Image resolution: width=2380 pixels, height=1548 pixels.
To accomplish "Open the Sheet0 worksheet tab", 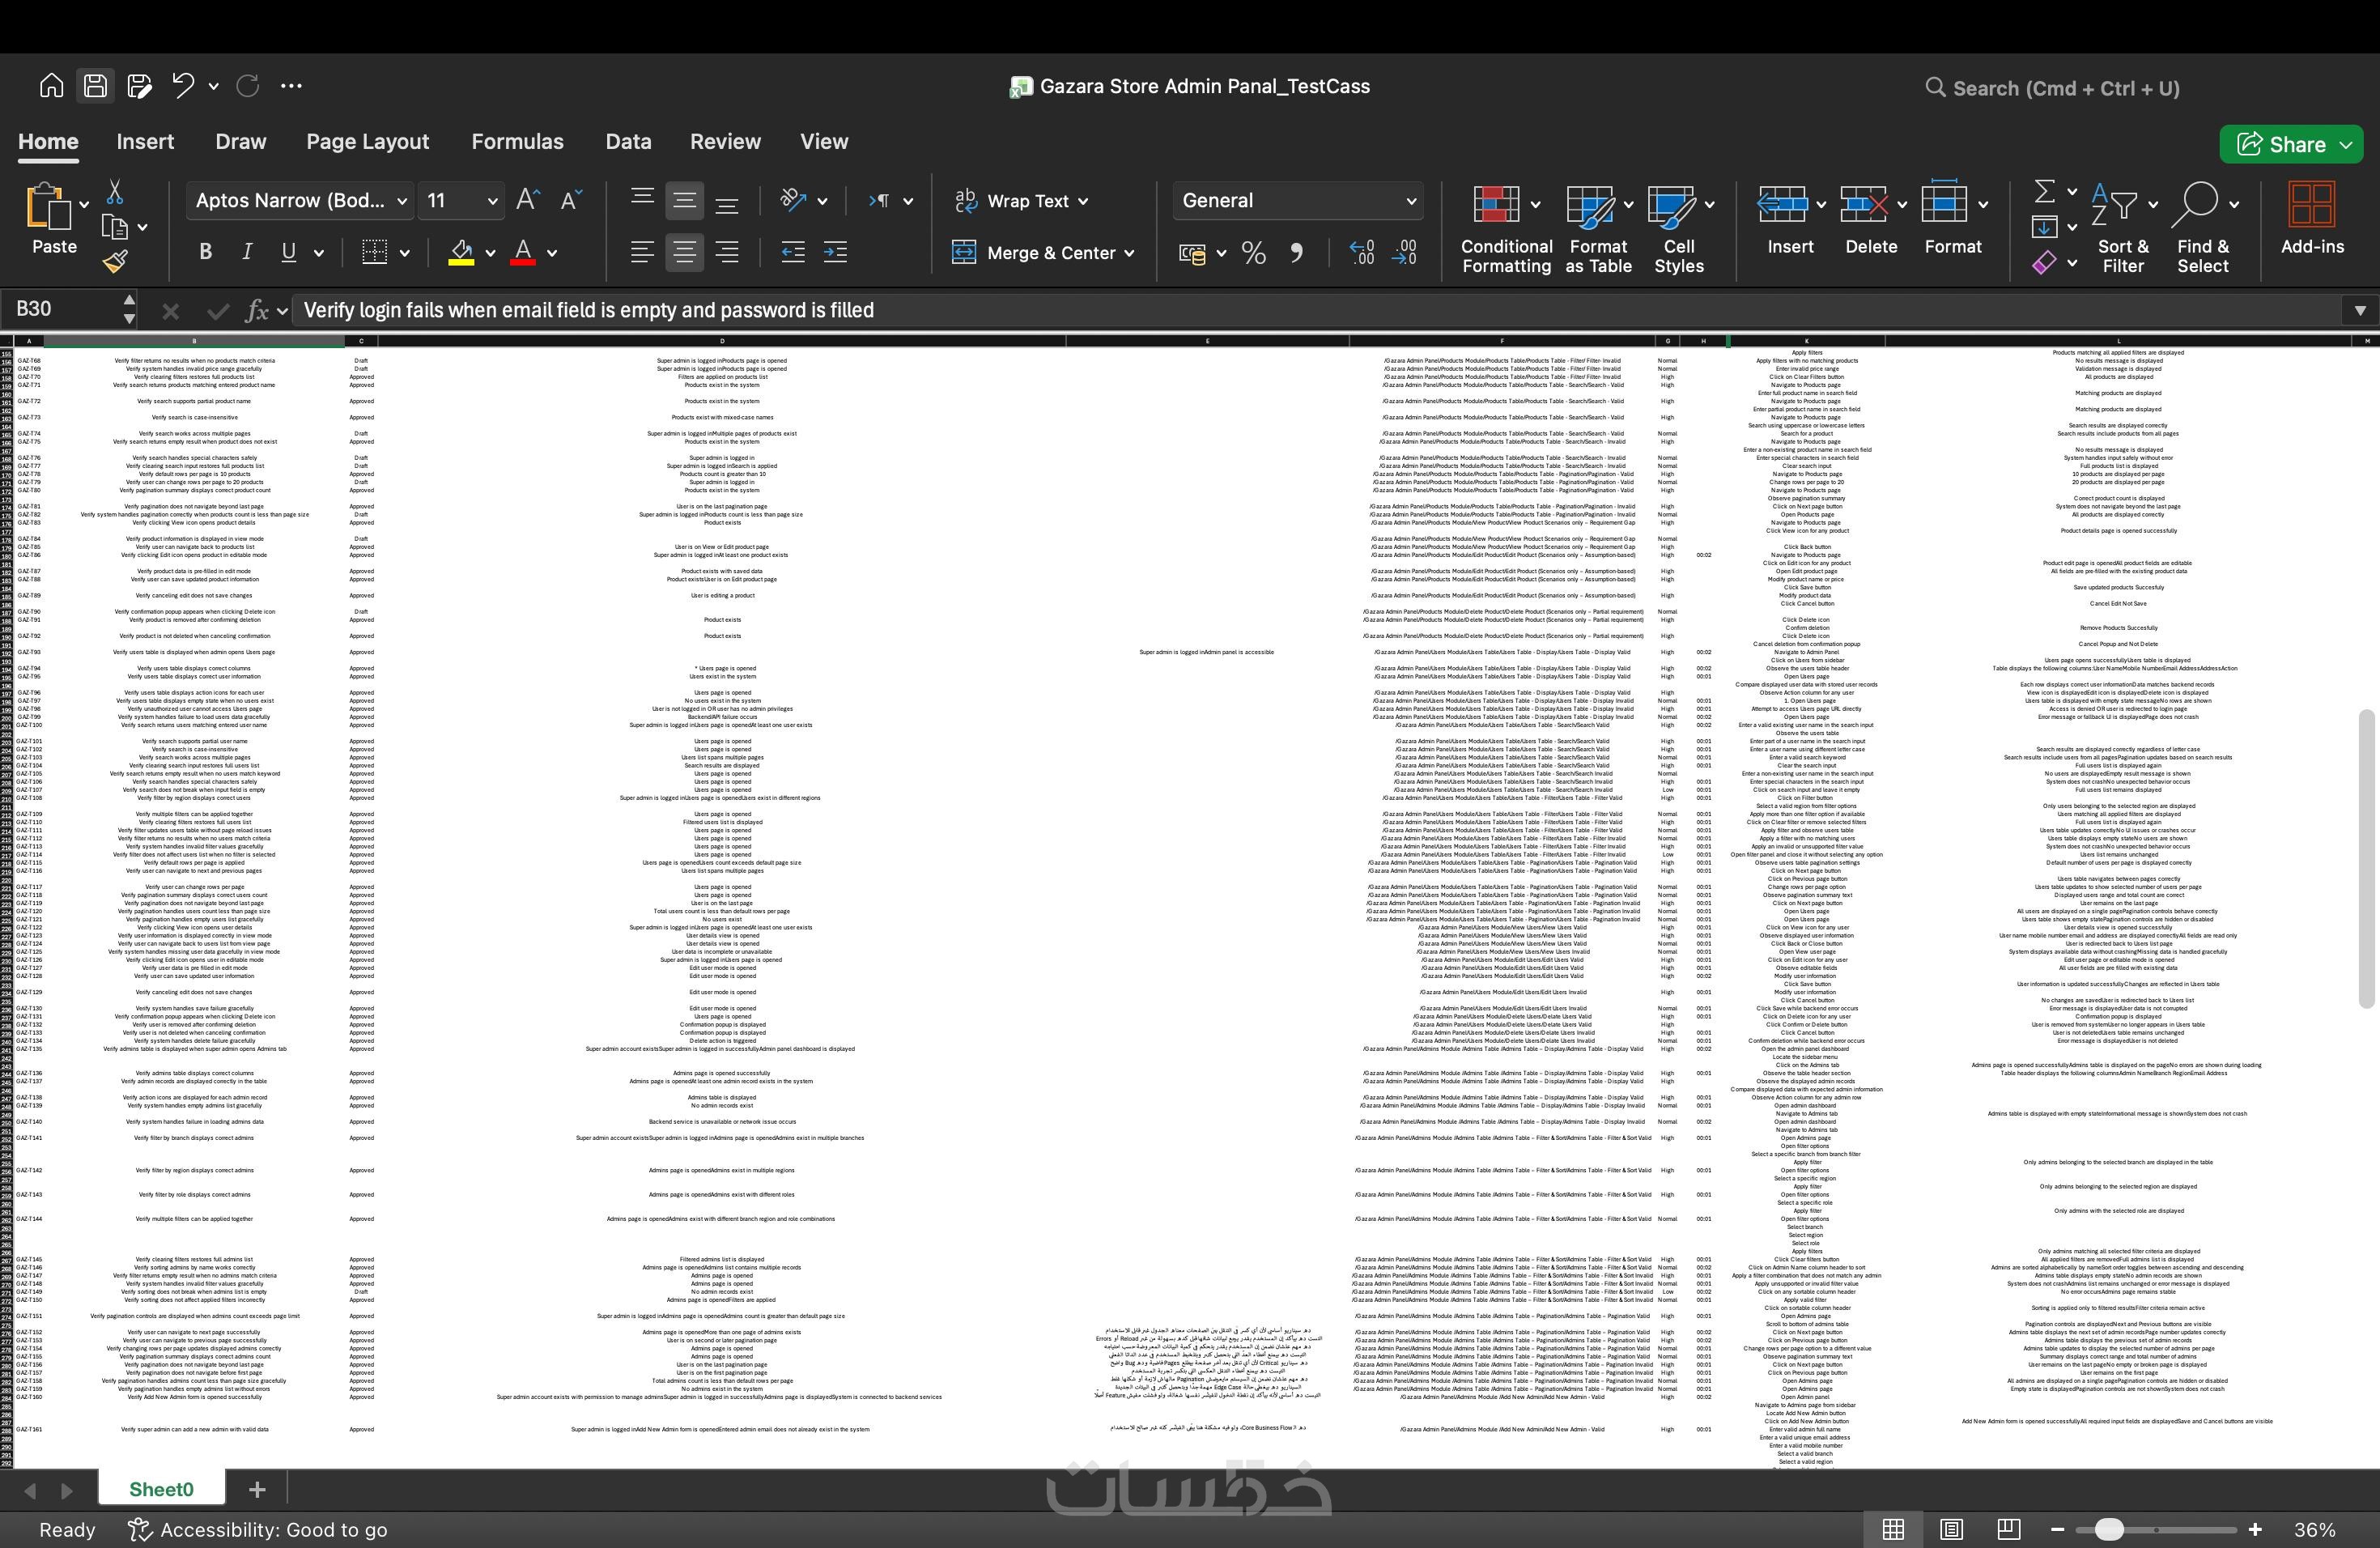I will (x=161, y=1489).
